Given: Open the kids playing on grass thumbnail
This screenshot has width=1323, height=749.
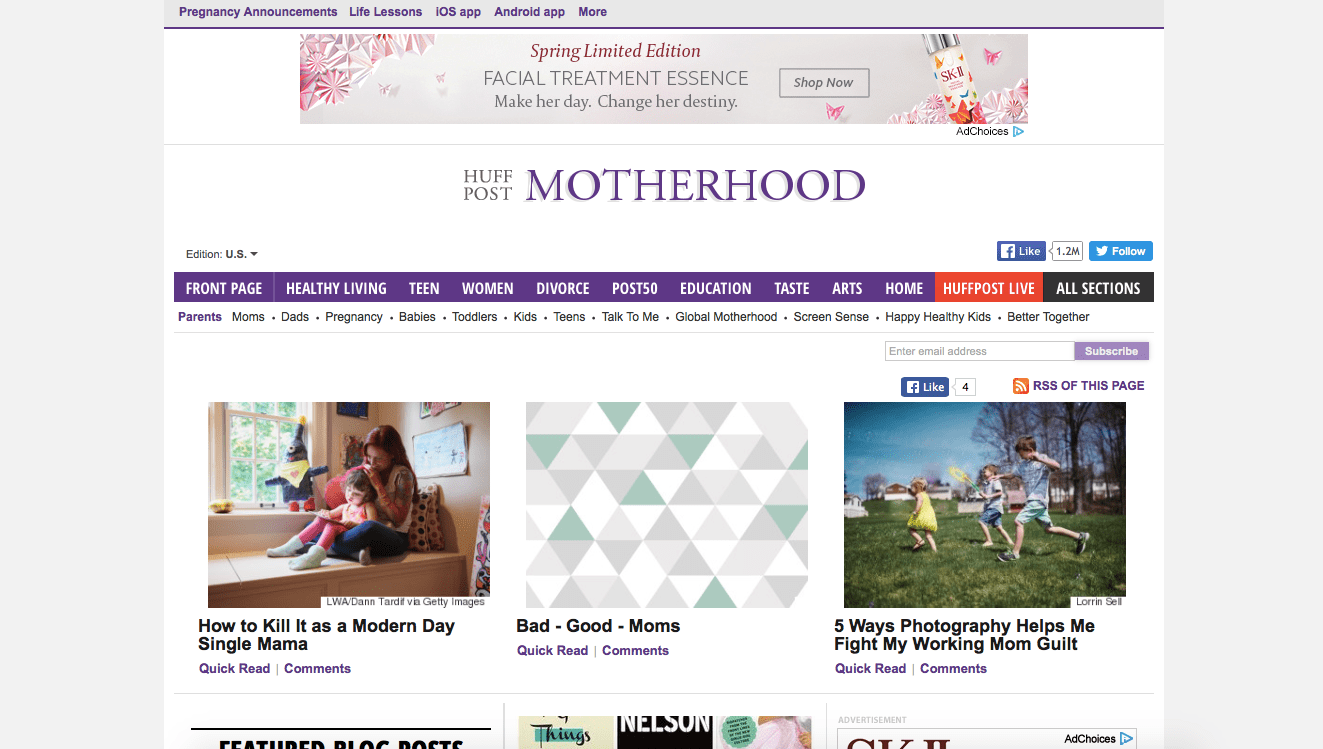Looking at the screenshot, I should tap(984, 504).
